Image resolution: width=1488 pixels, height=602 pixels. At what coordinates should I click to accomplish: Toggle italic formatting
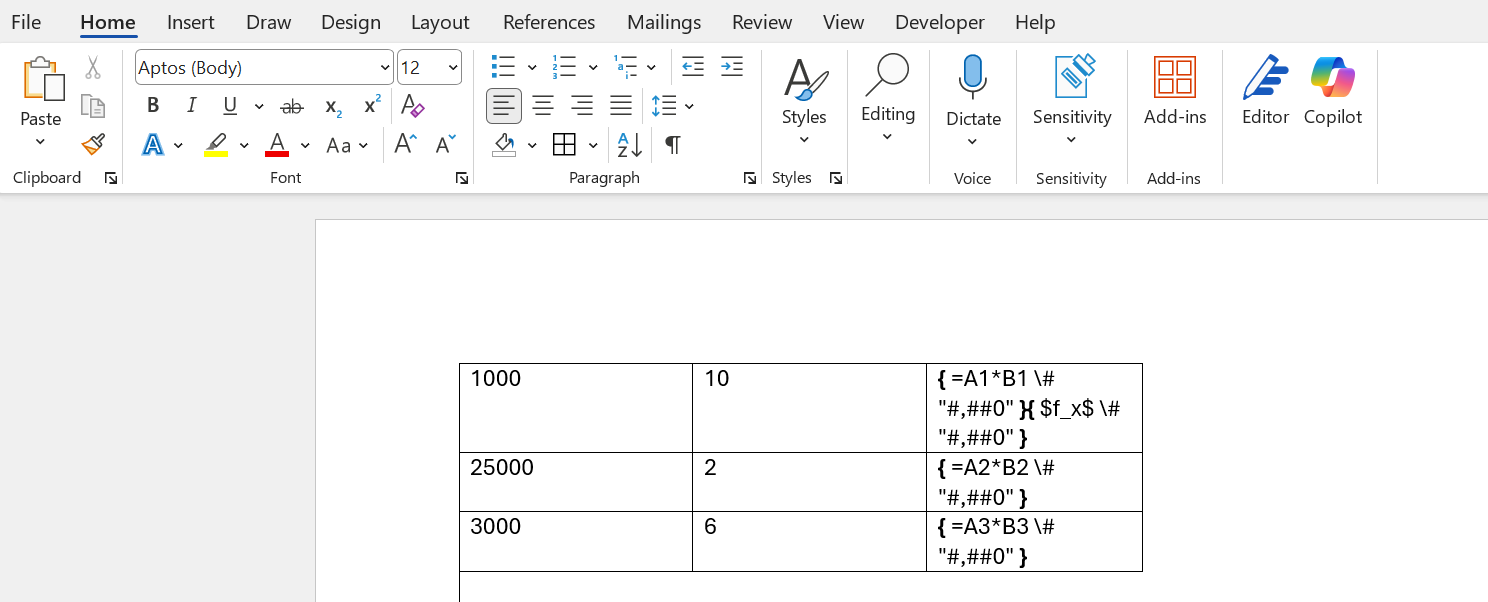coord(192,106)
